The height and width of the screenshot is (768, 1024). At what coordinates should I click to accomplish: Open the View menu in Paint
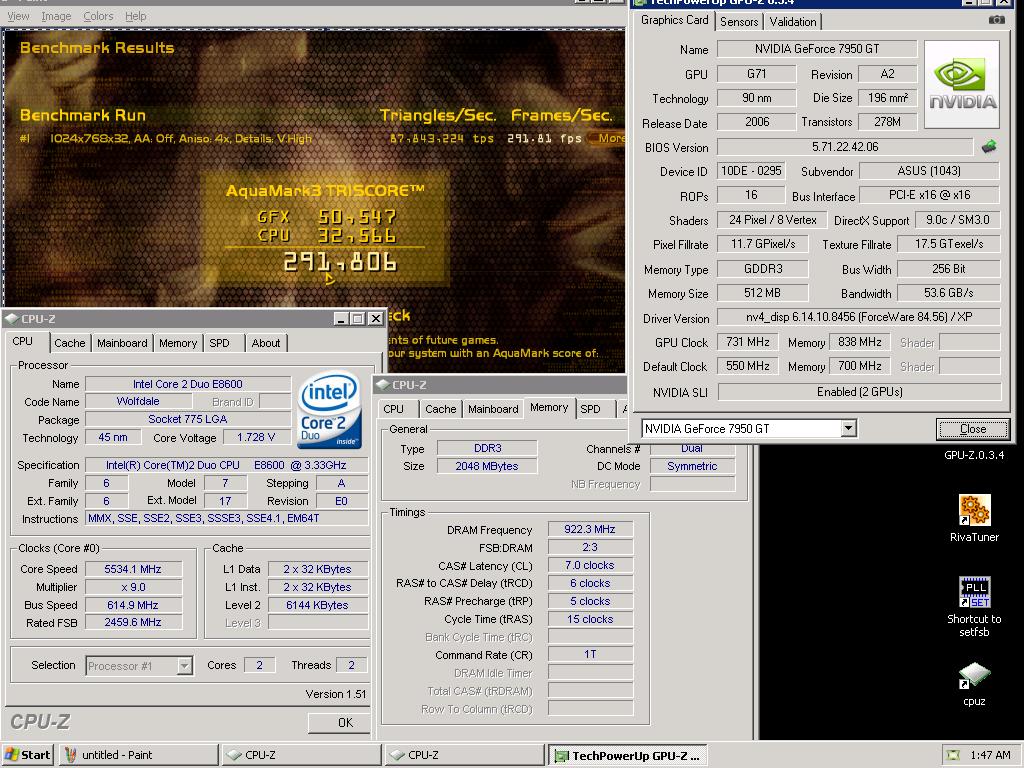(x=18, y=16)
